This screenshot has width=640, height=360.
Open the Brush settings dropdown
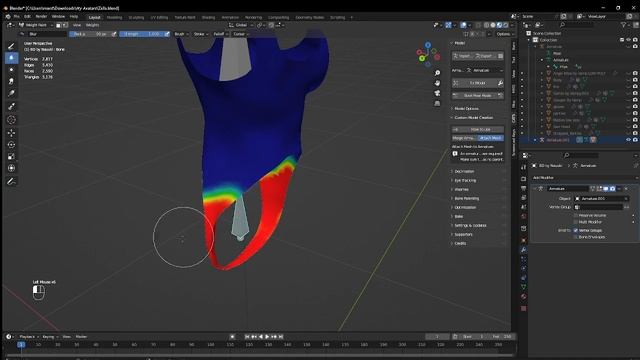[181, 34]
